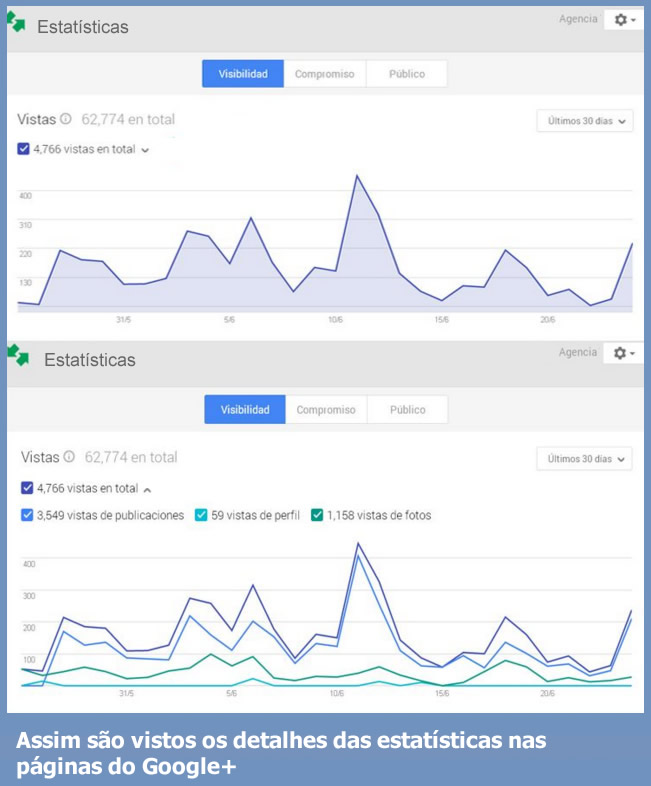The width and height of the screenshot is (651, 786).
Task: Click the 310 axis value on upper chart
Action: pyautogui.click(x=26, y=225)
